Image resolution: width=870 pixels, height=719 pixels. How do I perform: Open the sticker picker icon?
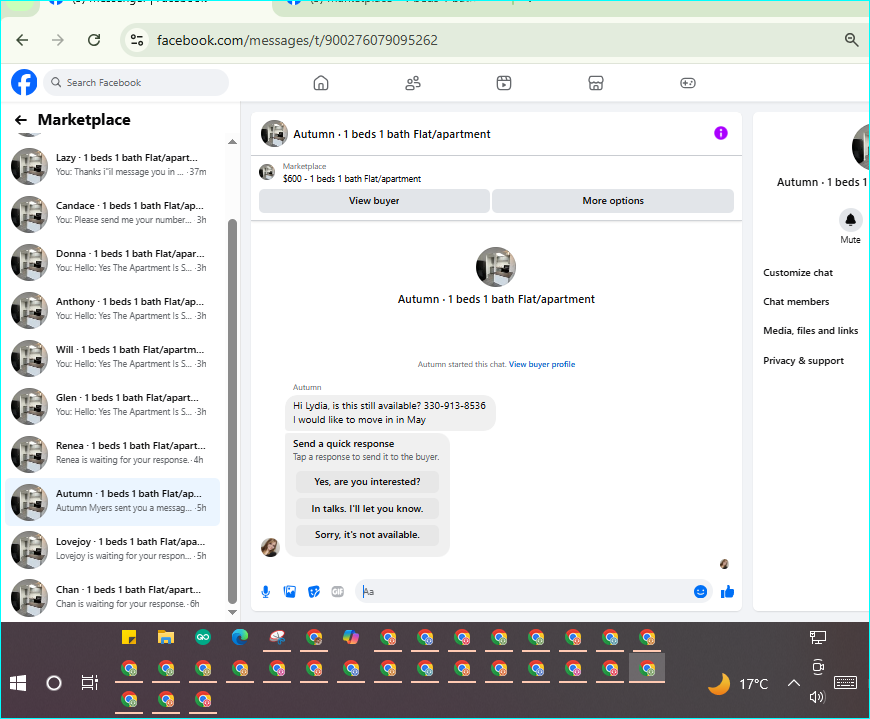tap(314, 592)
